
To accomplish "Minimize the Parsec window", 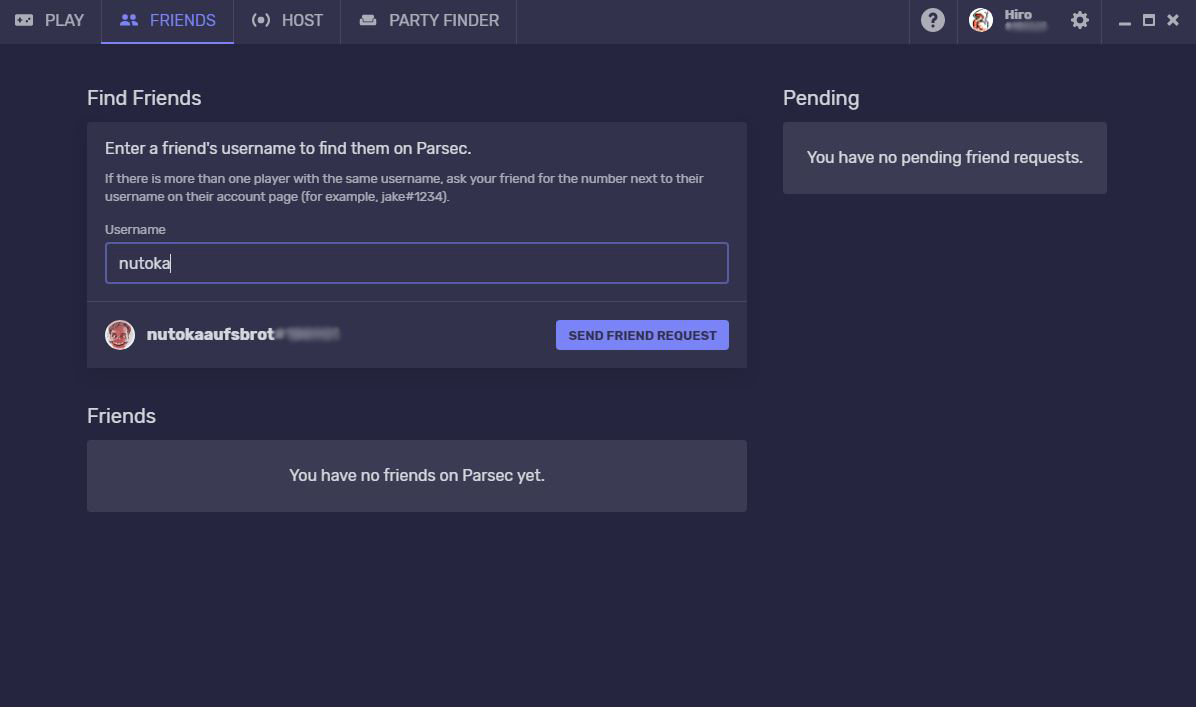I will (x=1124, y=21).
